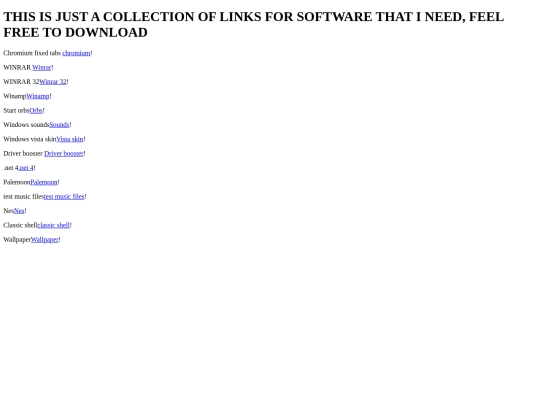Follow the Nes hyperlink
Image resolution: width=540 pixels, height=405 pixels.
pyautogui.click(x=19, y=211)
